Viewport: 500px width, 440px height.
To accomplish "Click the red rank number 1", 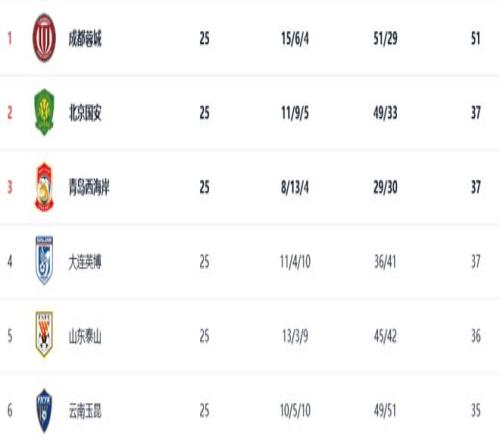I will click(x=10, y=38).
